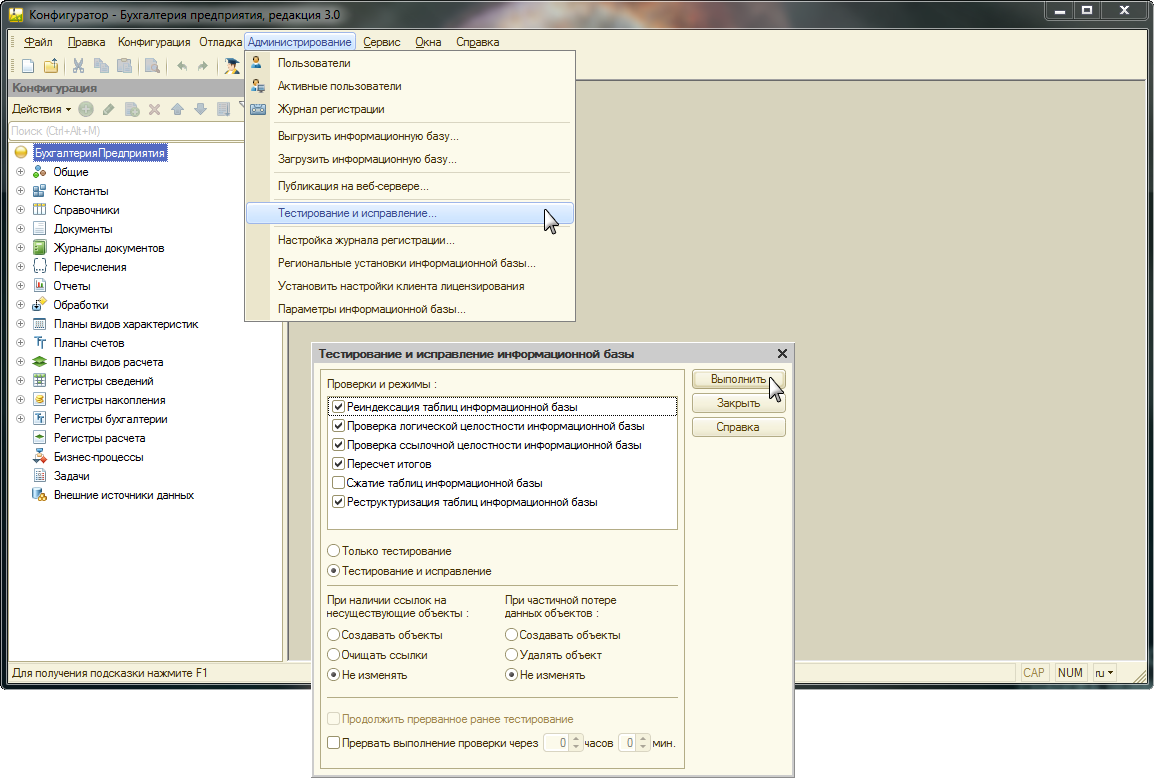The height and width of the screenshot is (780, 1154).
Task: Select the Только тестирование radio button
Action: point(333,551)
